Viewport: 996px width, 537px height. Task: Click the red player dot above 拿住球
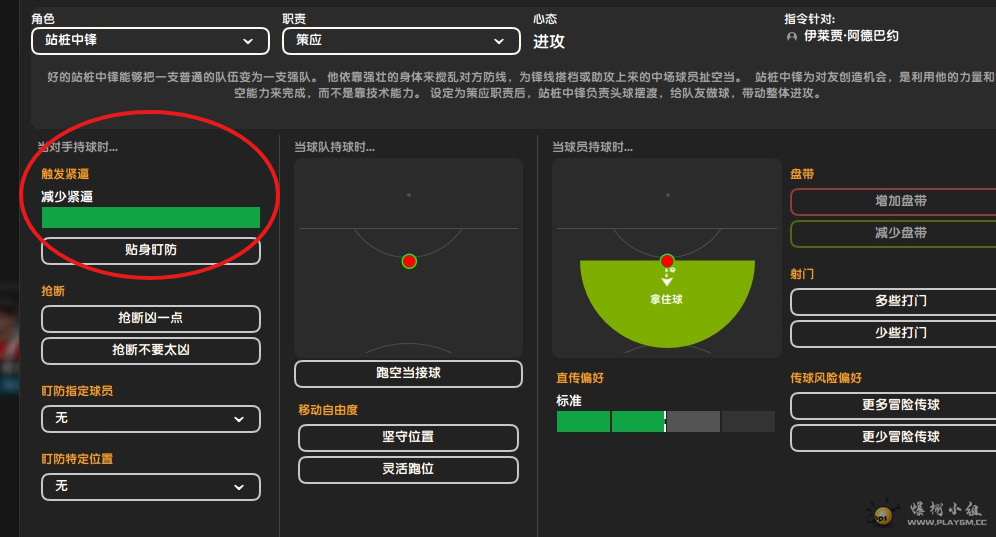click(667, 261)
